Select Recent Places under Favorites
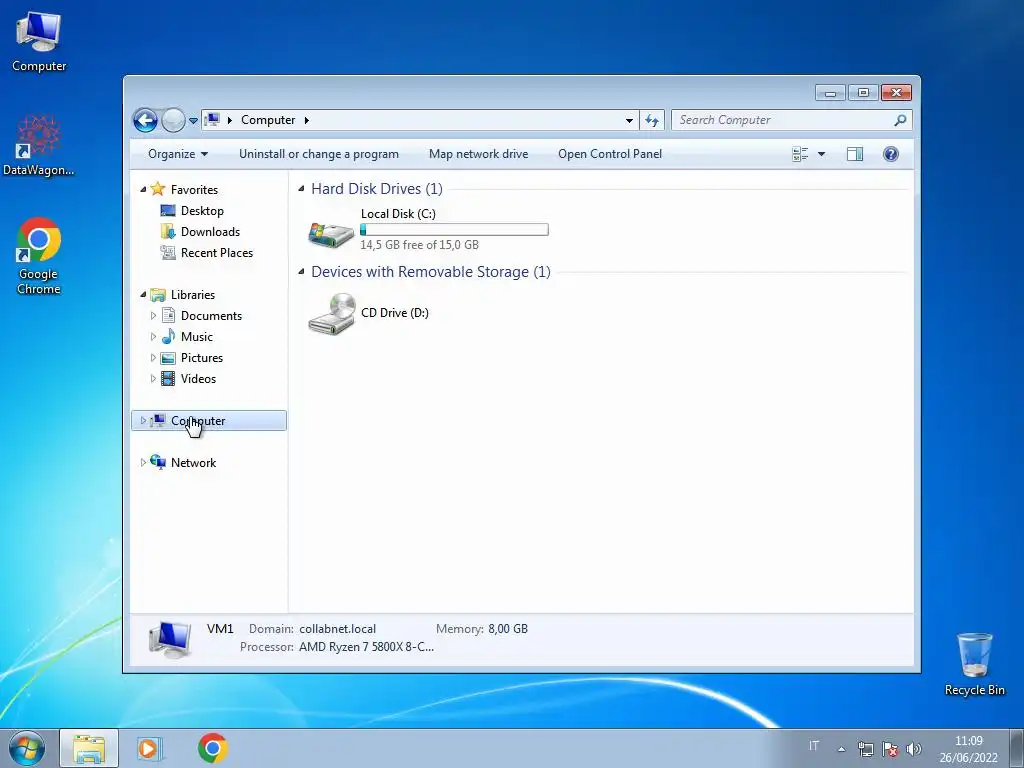The width and height of the screenshot is (1024, 768). (x=217, y=253)
